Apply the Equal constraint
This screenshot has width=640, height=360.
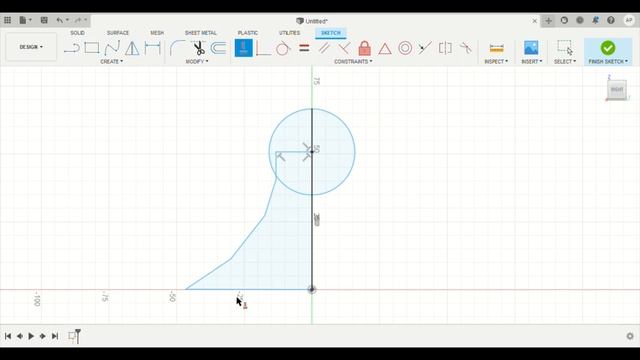(x=304, y=48)
